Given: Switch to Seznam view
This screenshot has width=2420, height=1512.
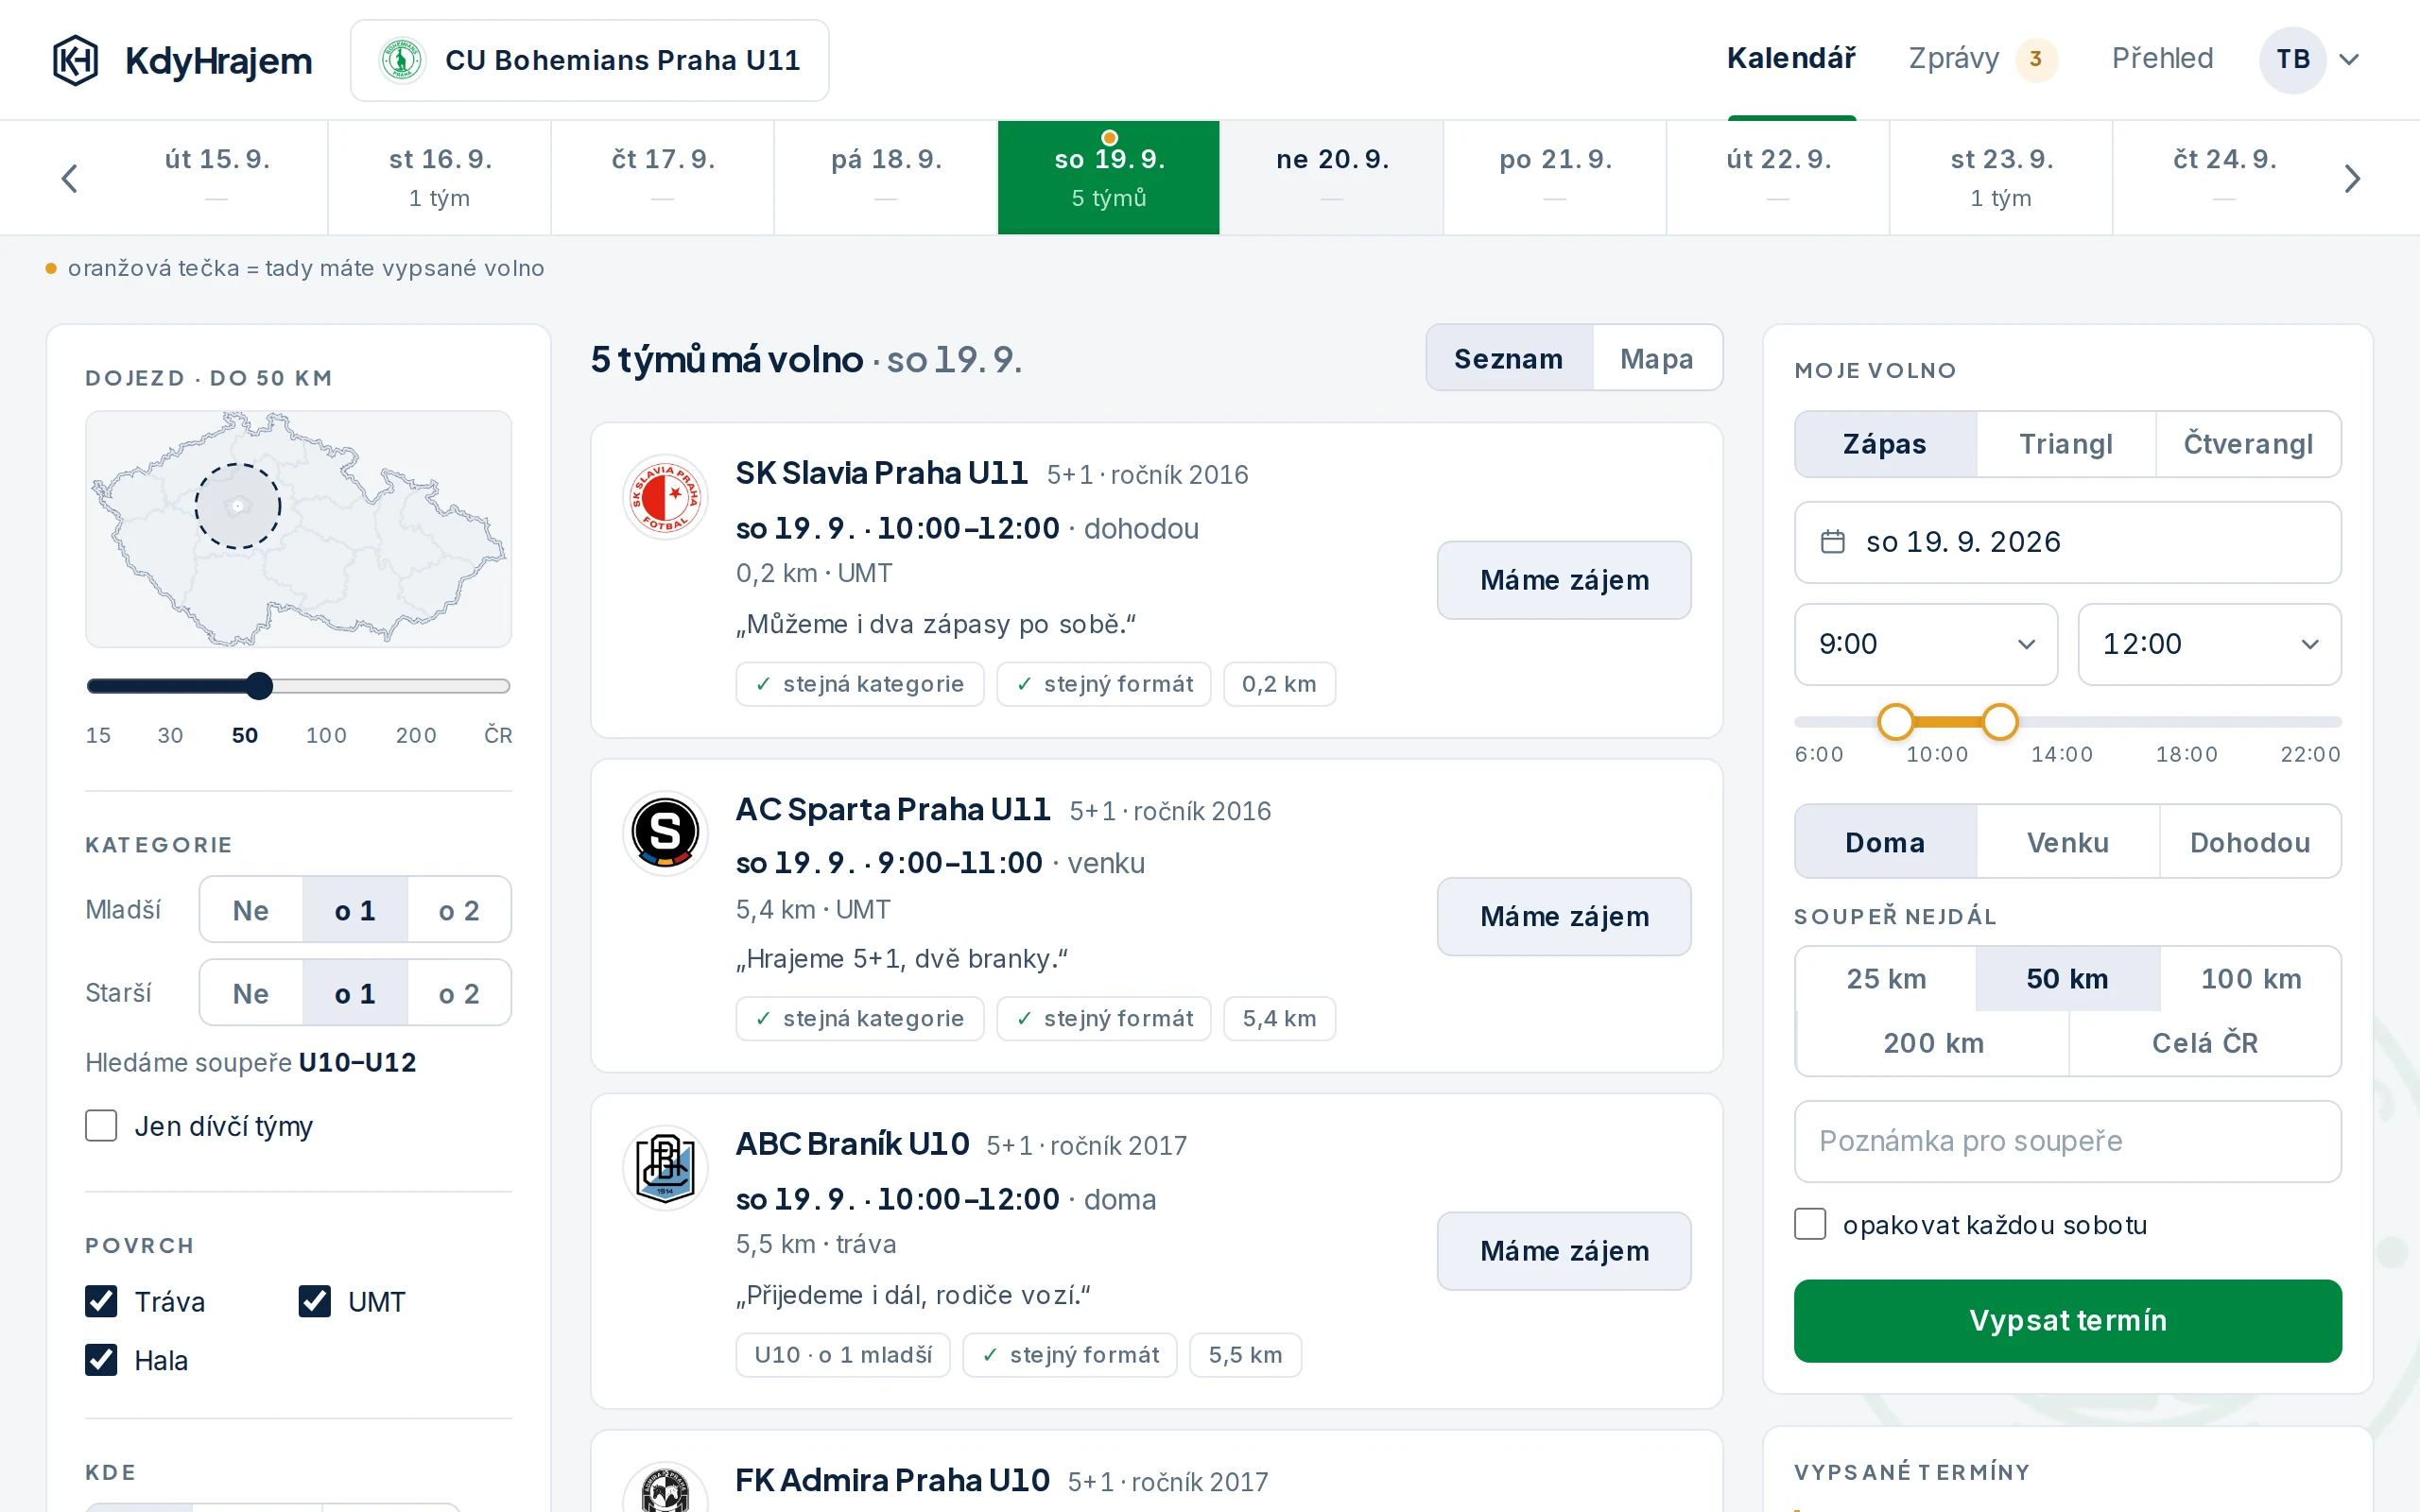Looking at the screenshot, I should [x=1509, y=358].
